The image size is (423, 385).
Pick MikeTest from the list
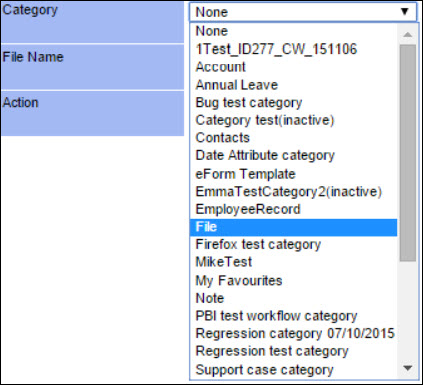[x=294, y=262]
